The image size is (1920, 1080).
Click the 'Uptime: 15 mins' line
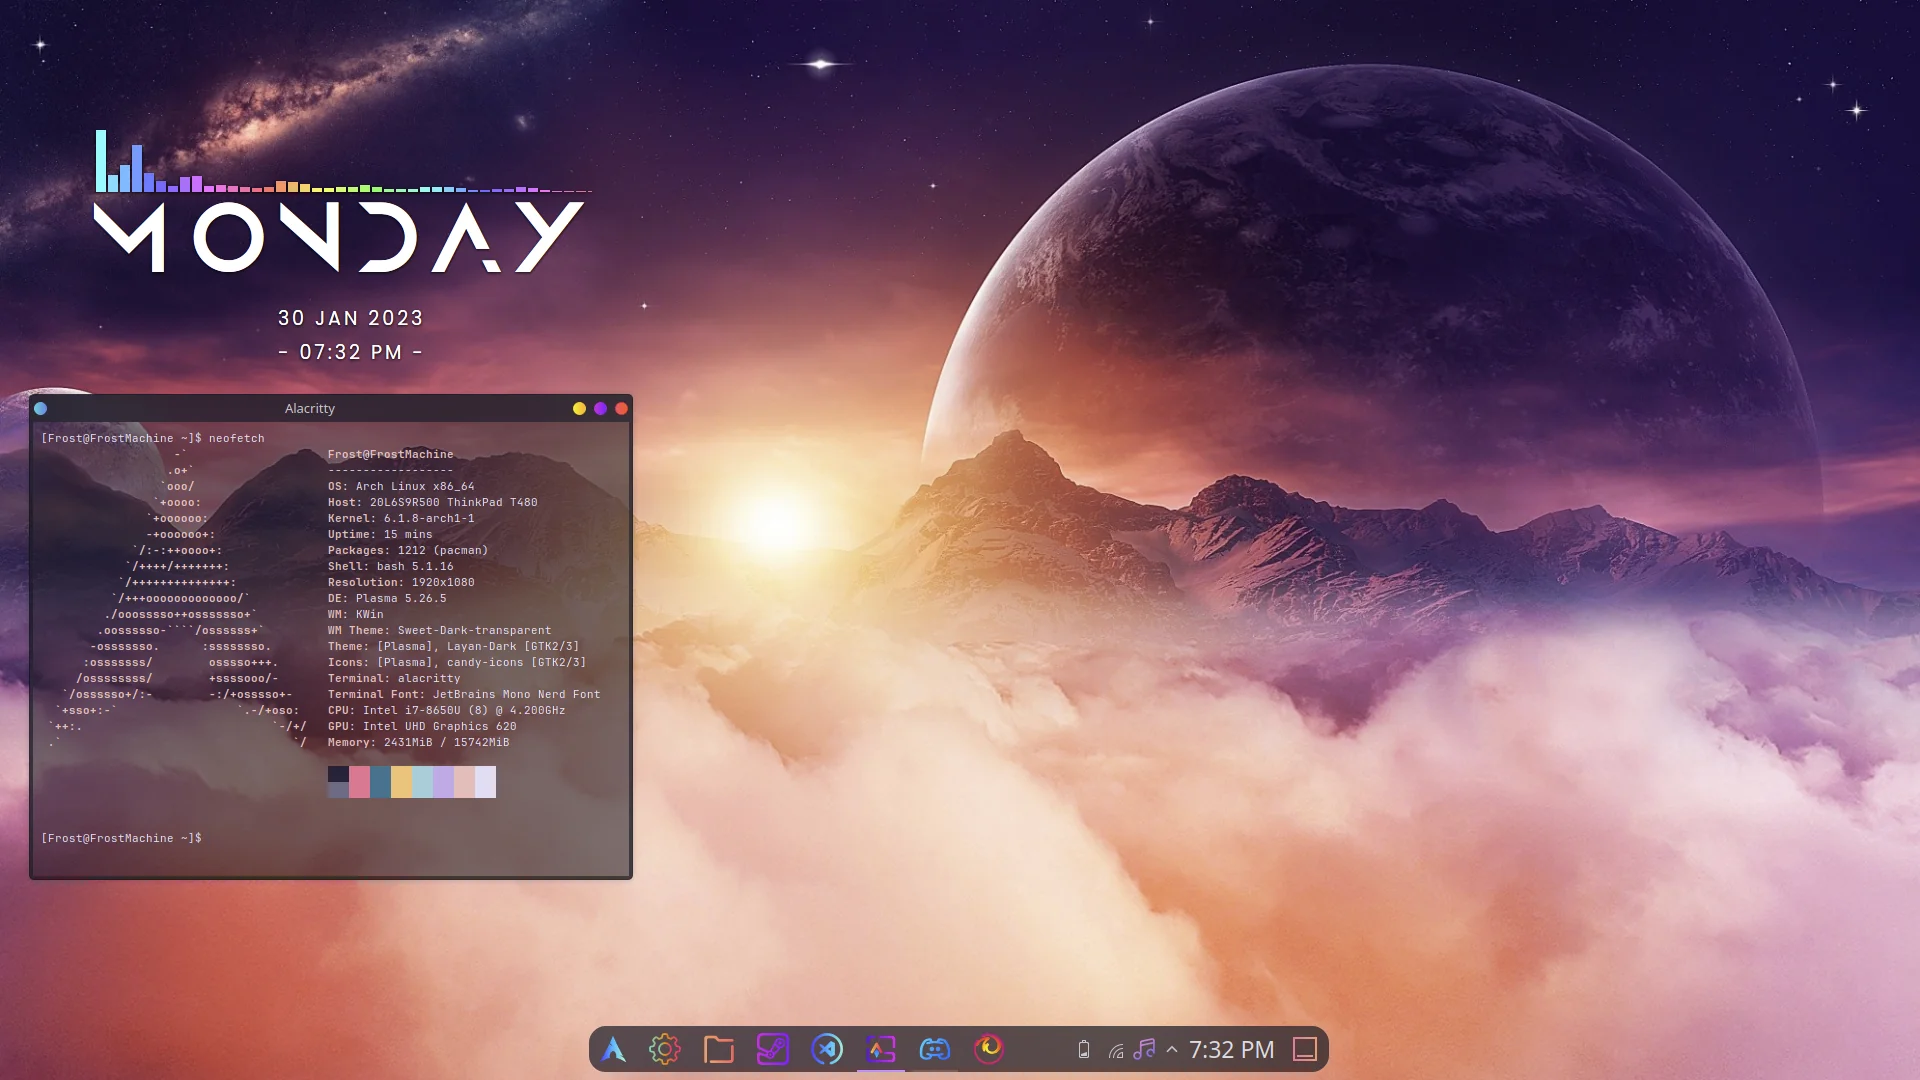pyautogui.click(x=380, y=534)
